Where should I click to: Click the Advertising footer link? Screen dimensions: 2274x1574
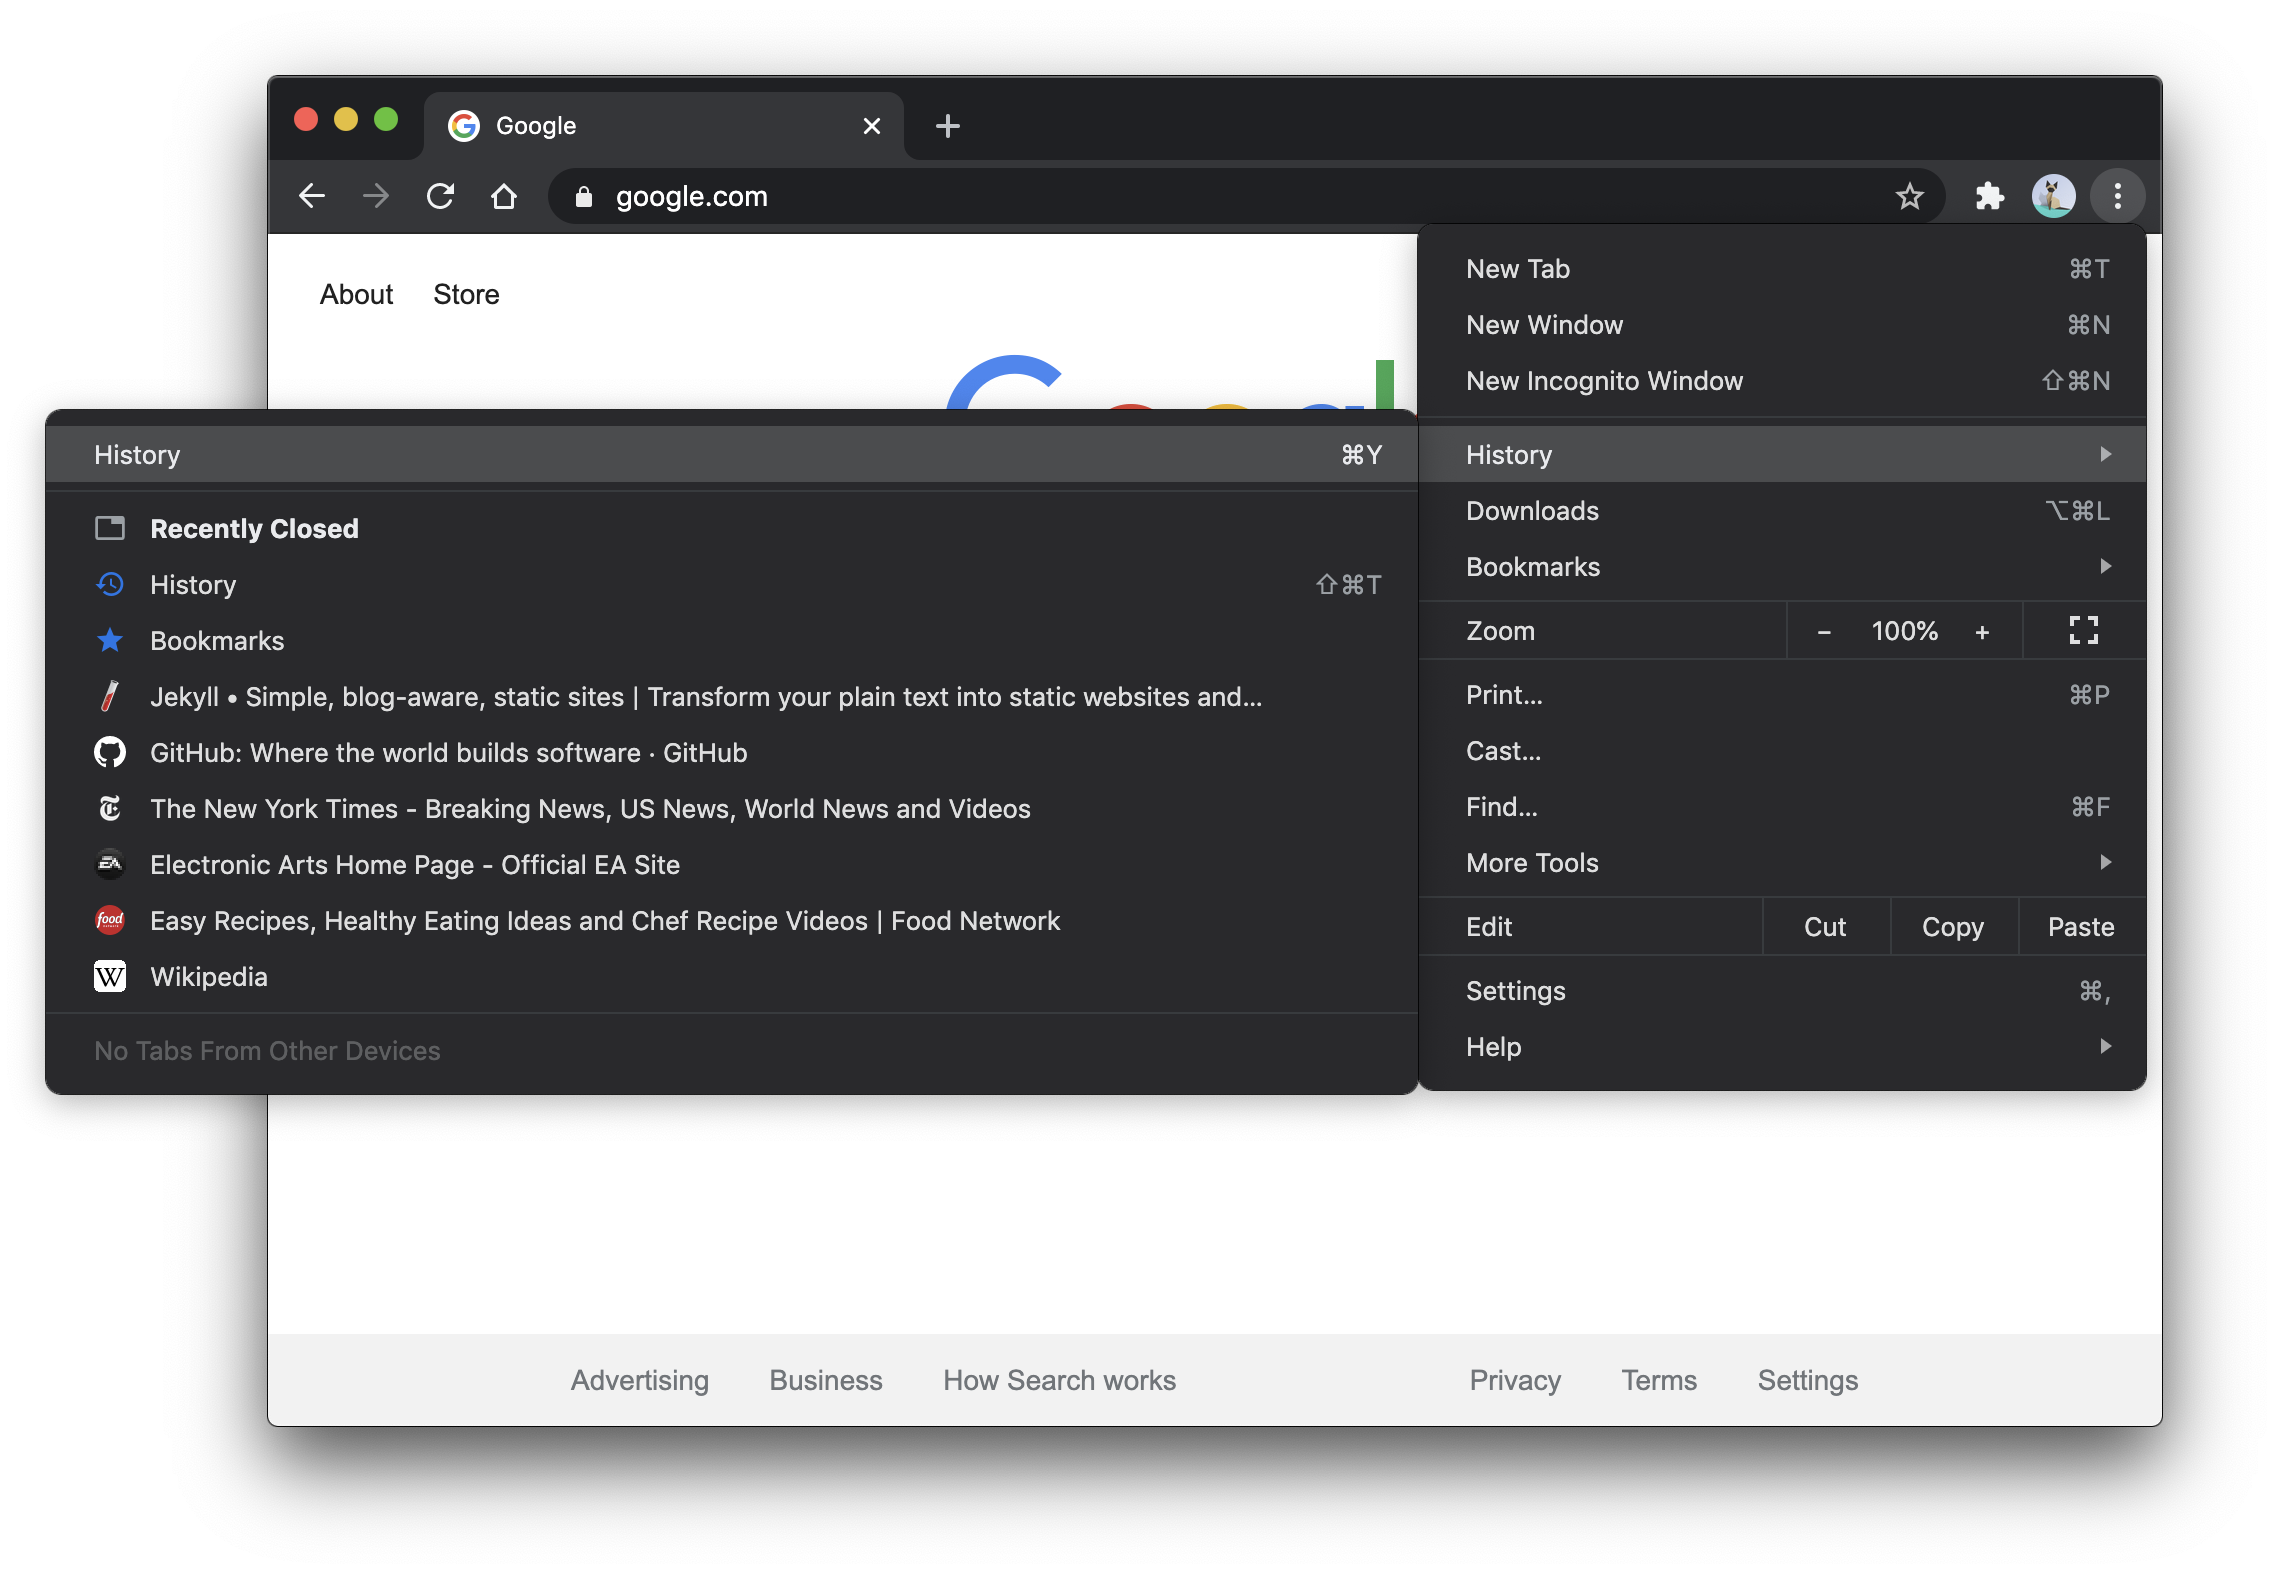coord(640,1380)
